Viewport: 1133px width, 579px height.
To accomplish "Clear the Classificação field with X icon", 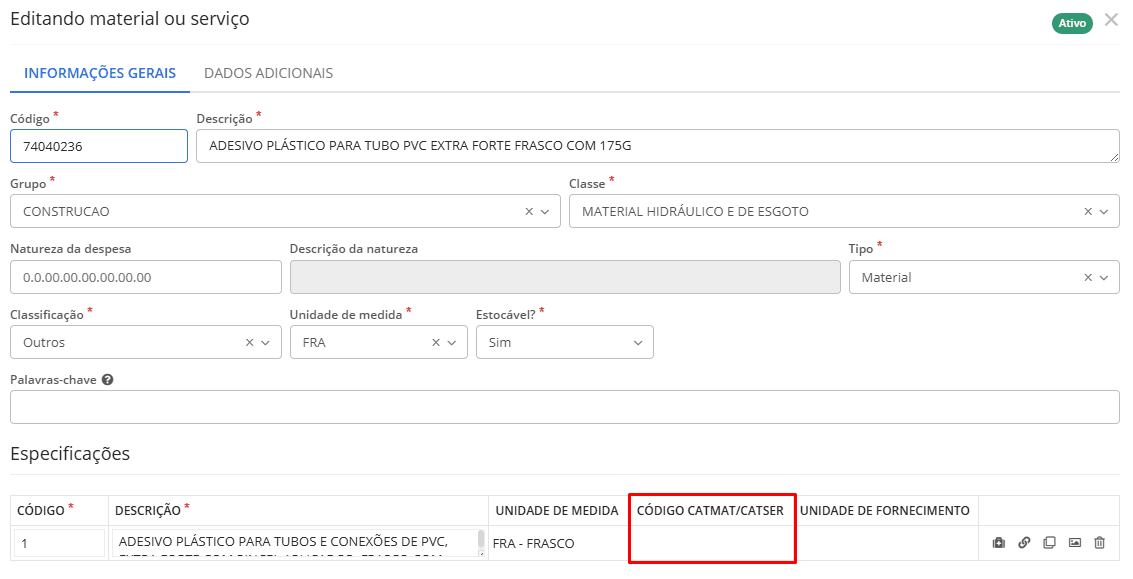I will [249, 342].
